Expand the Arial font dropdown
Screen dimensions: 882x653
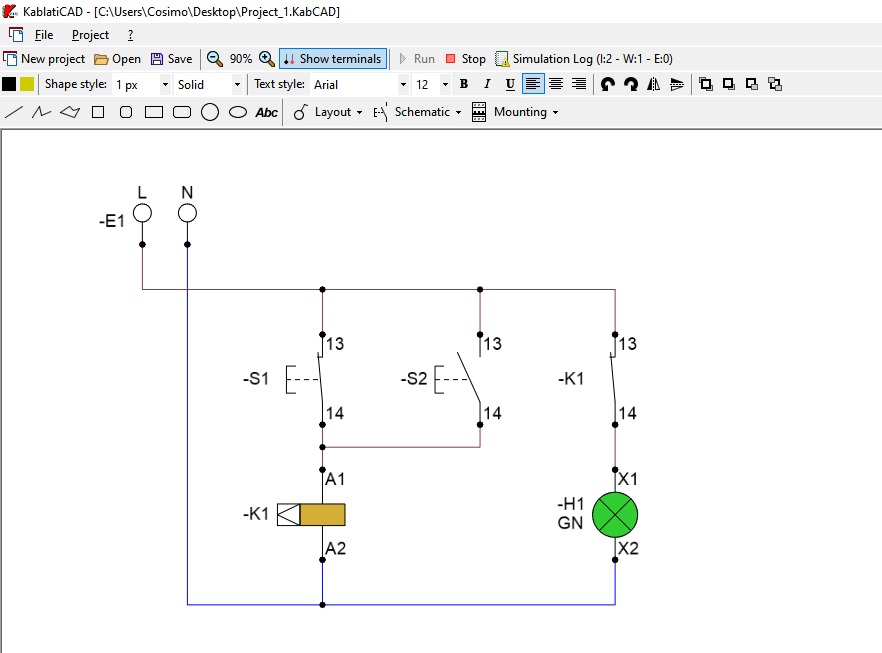tap(403, 85)
